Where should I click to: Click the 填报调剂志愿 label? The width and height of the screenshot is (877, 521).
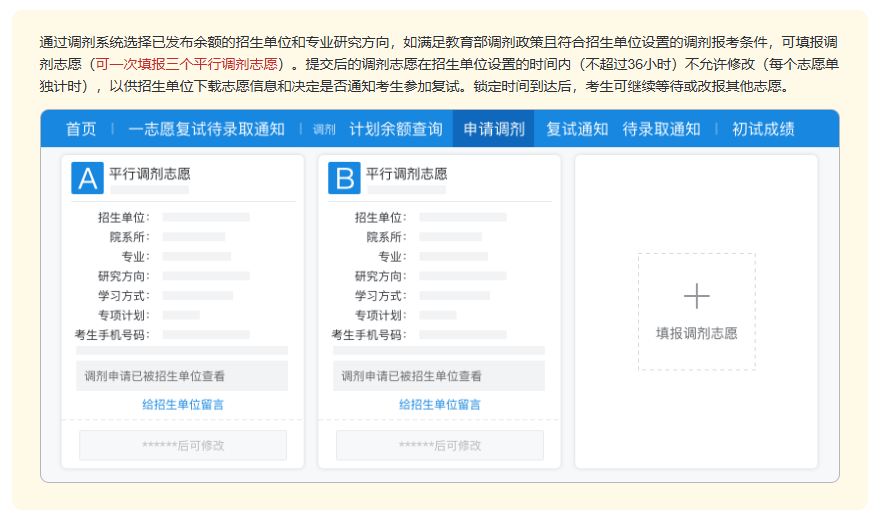(x=696, y=333)
